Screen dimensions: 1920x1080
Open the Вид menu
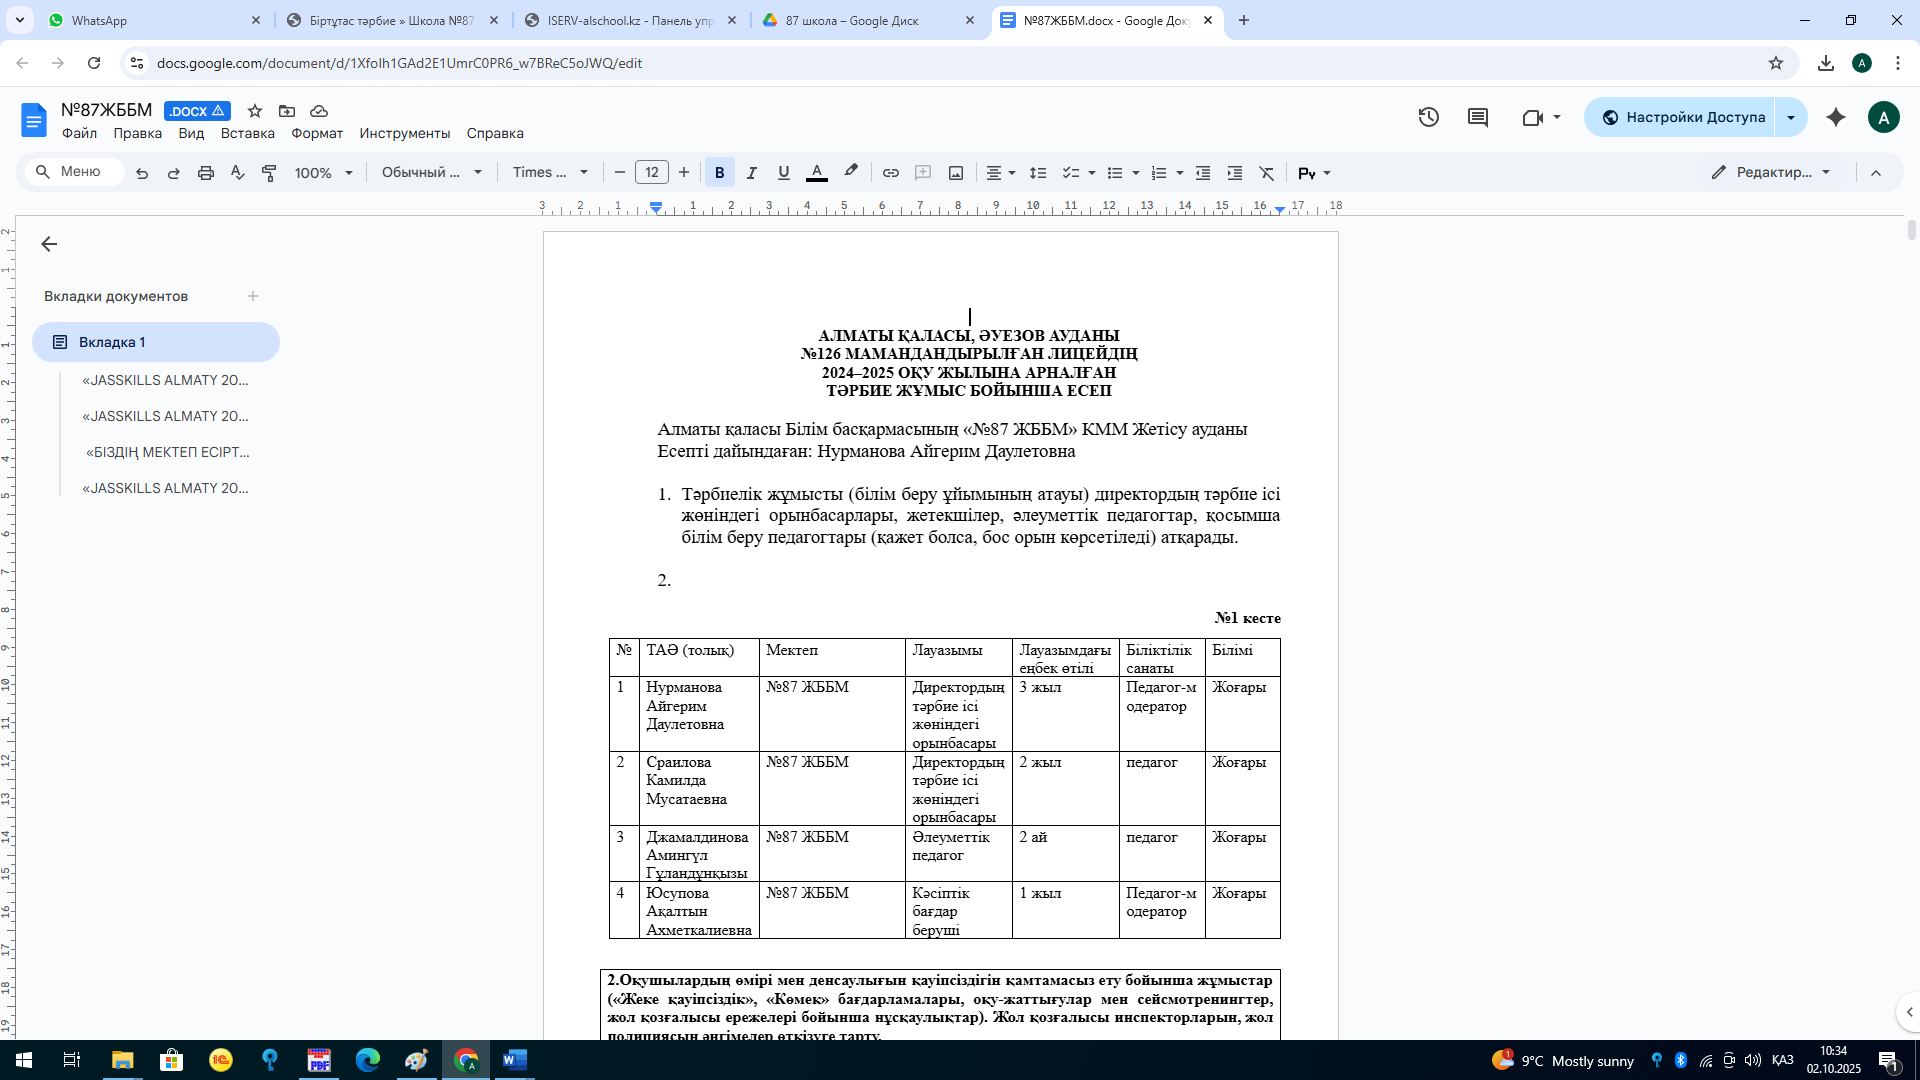[191, 133]
